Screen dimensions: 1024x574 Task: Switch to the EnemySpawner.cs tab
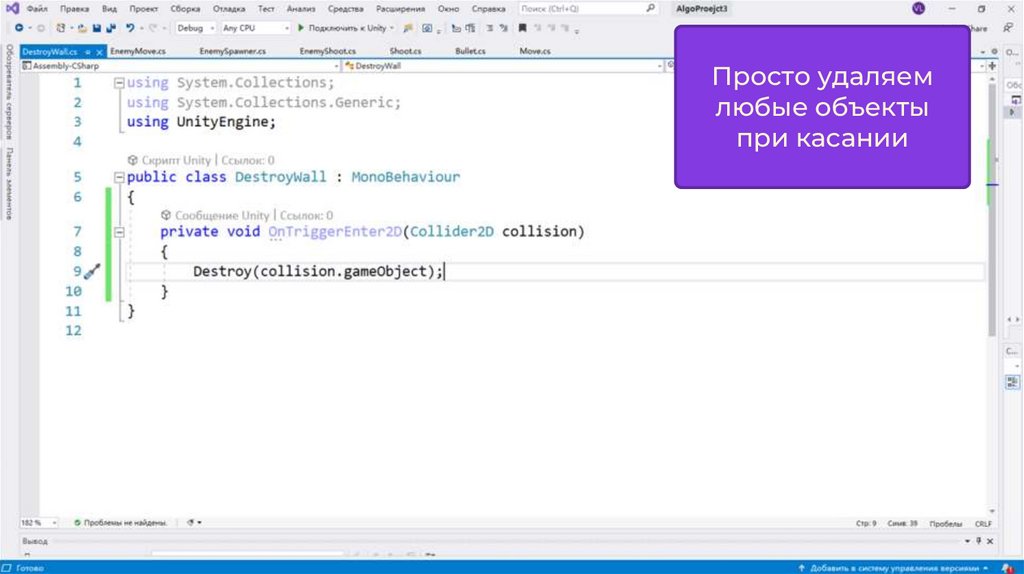point(232,51)
